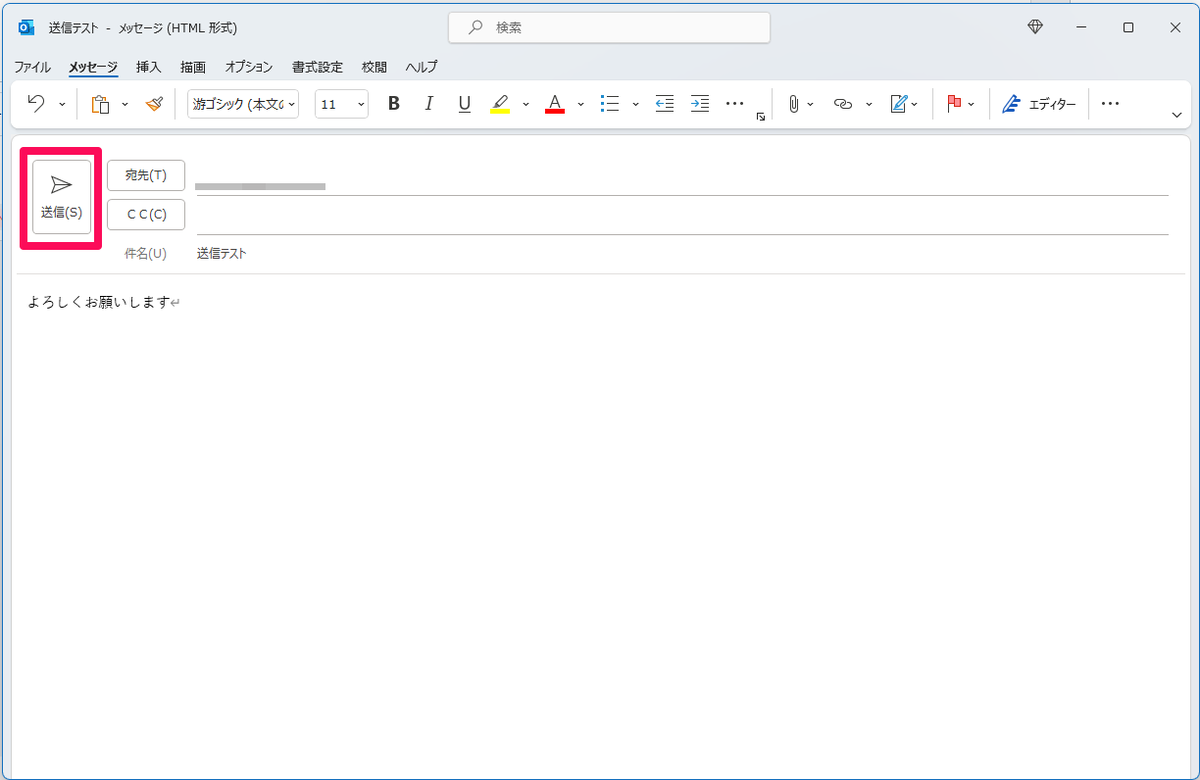Open the ファイル menu tab

coord(32,67)
